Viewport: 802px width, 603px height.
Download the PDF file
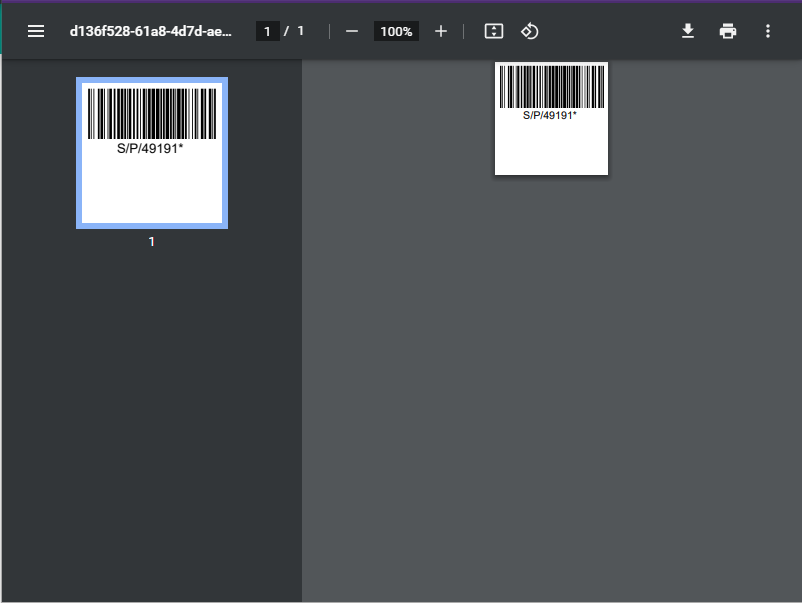click(x=688, y=31)
